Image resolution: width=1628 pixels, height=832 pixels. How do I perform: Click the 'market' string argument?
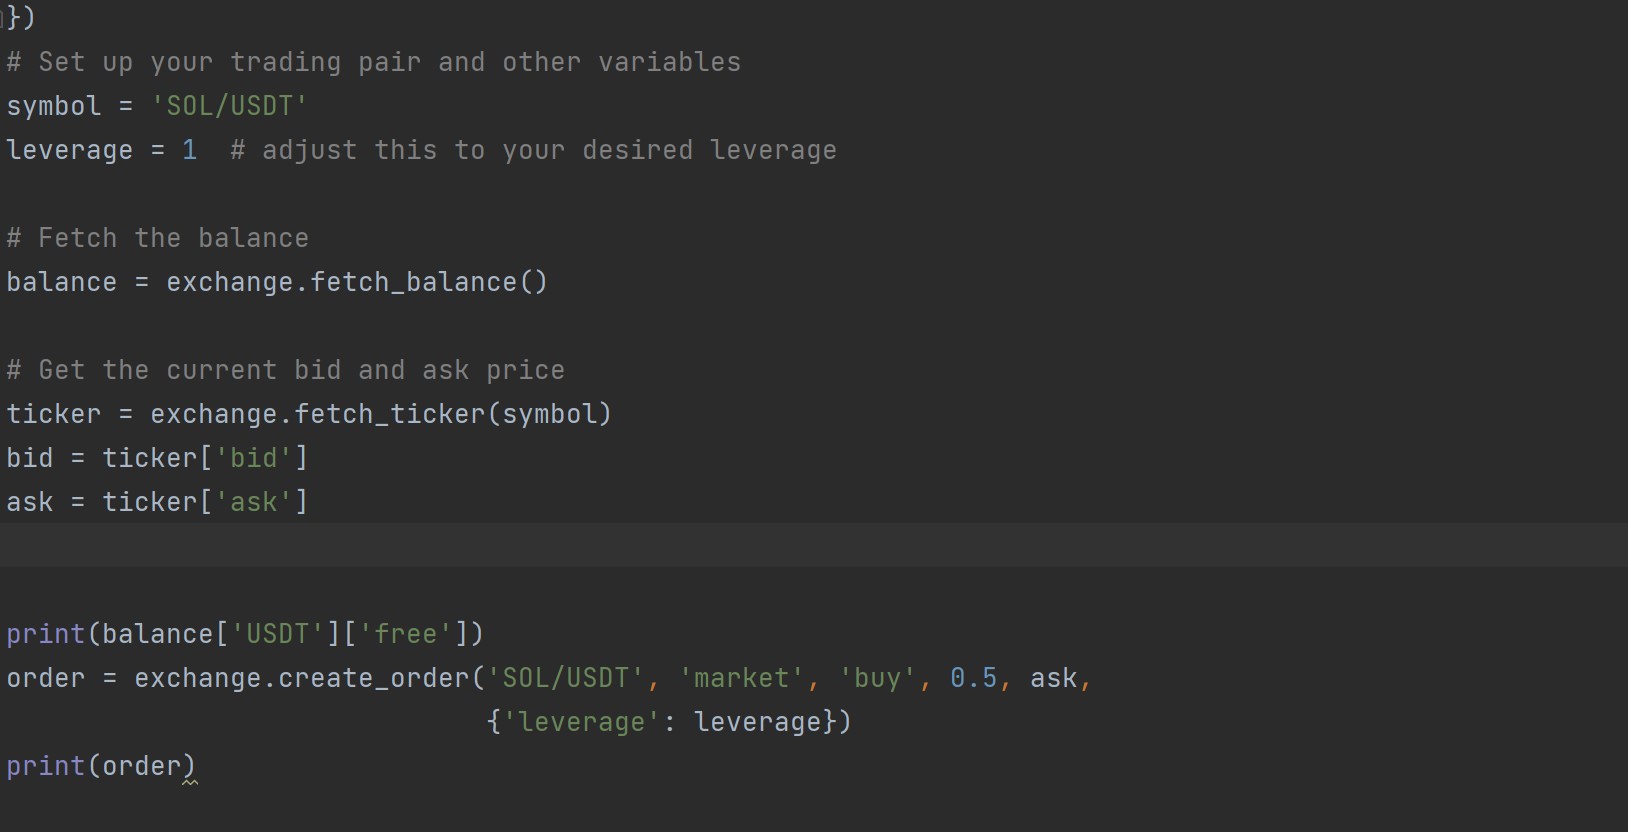pyautogui.click(x=741, y=678)
